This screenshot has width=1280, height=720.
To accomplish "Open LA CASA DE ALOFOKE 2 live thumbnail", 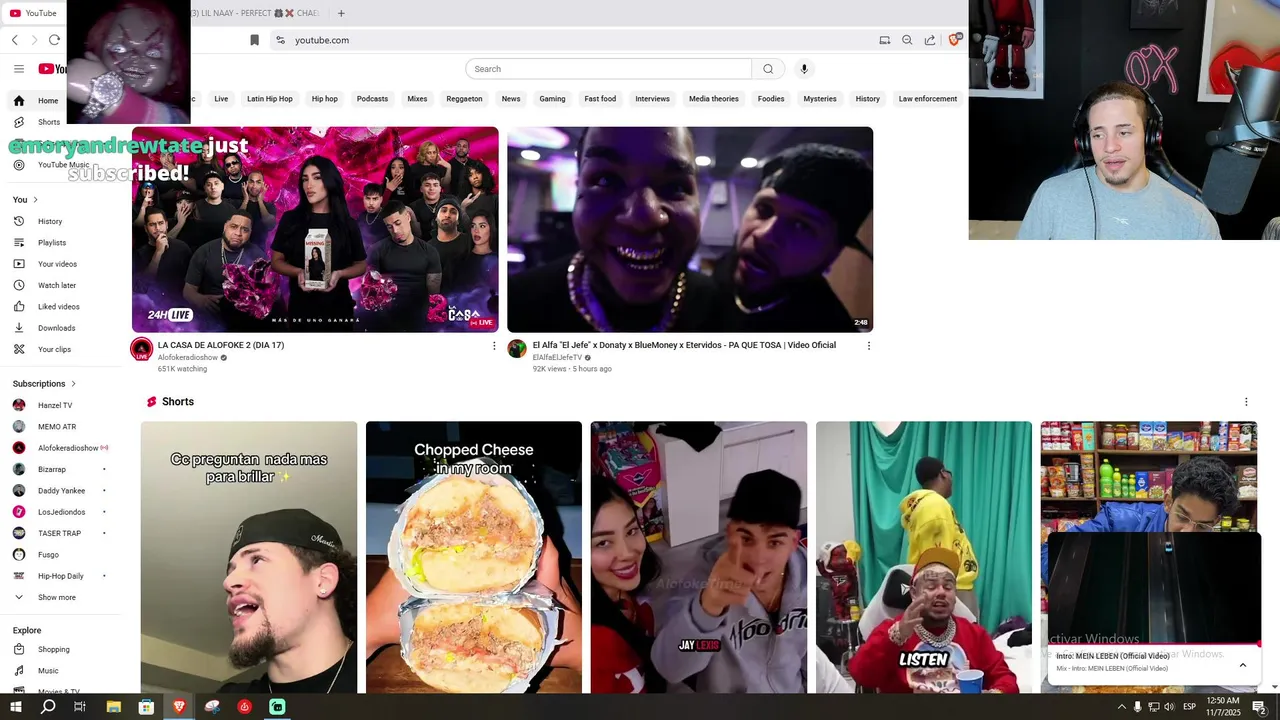I will [x=315, y=230].
